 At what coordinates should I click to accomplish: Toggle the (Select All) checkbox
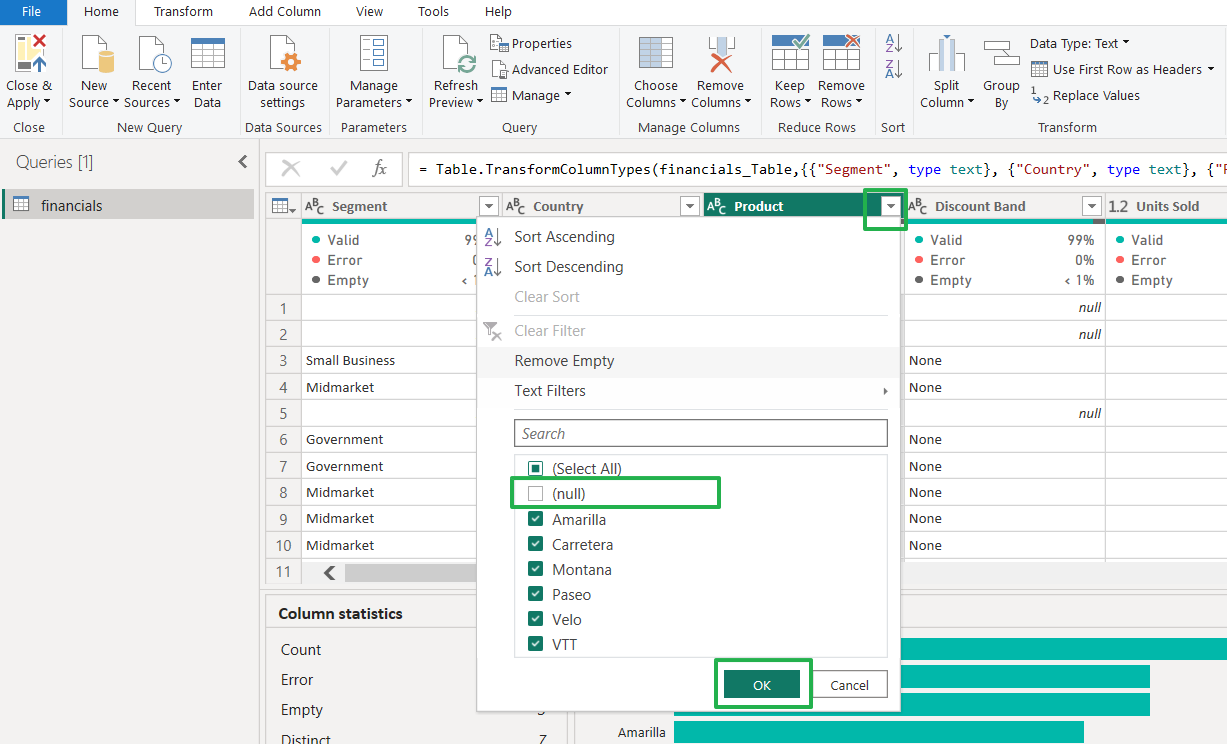pos(536,468)
